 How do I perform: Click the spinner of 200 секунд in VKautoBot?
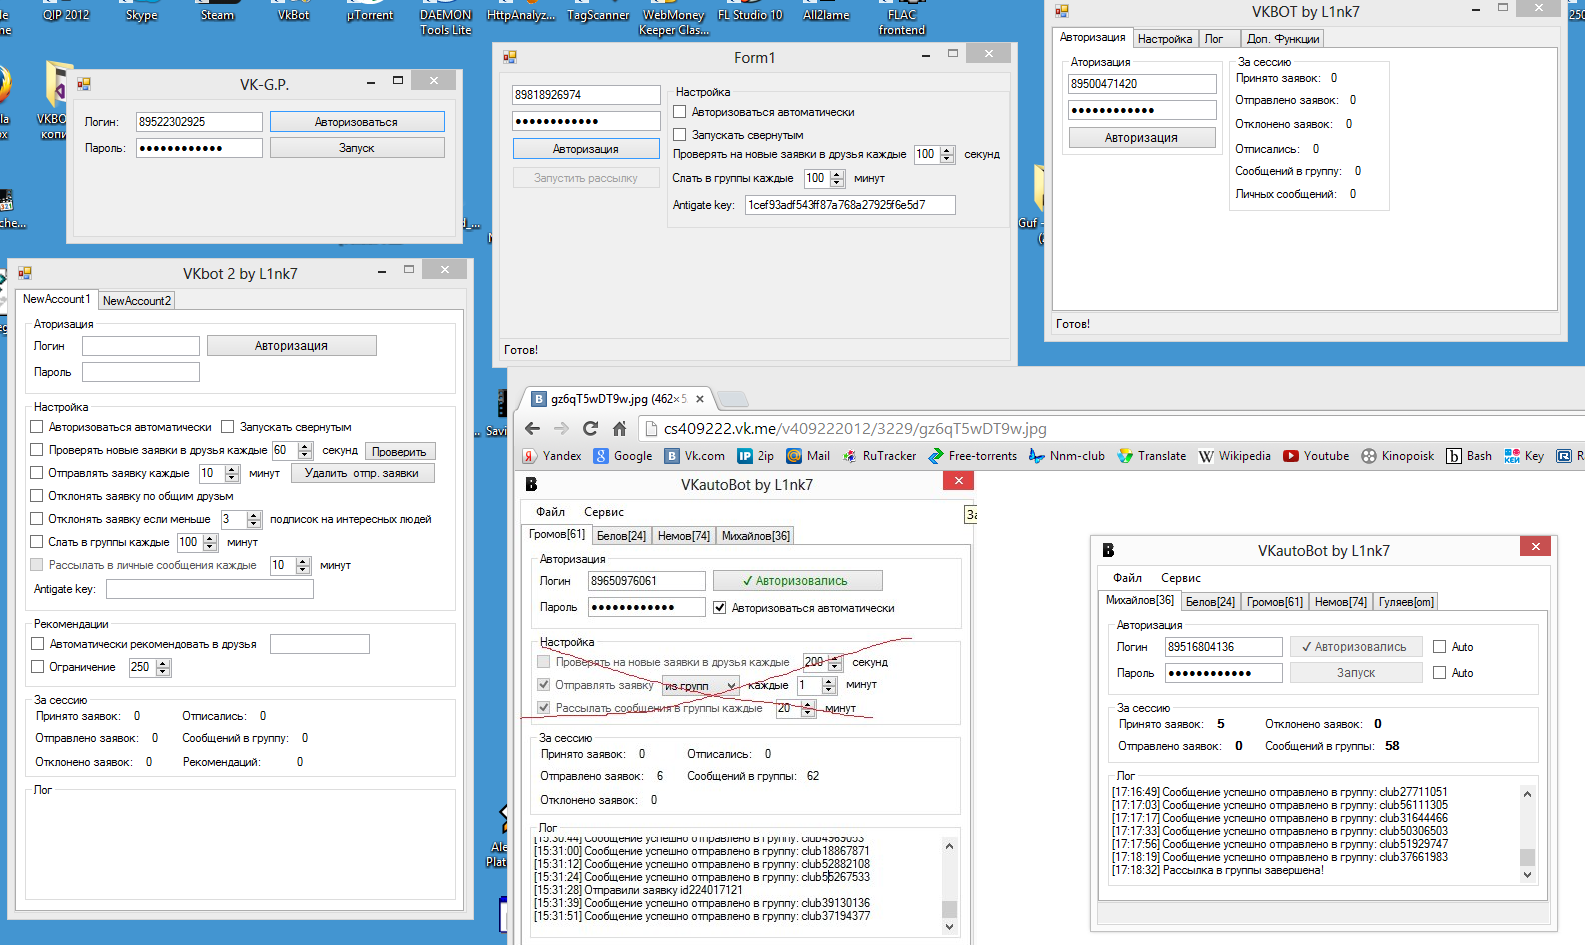[835, 662]
